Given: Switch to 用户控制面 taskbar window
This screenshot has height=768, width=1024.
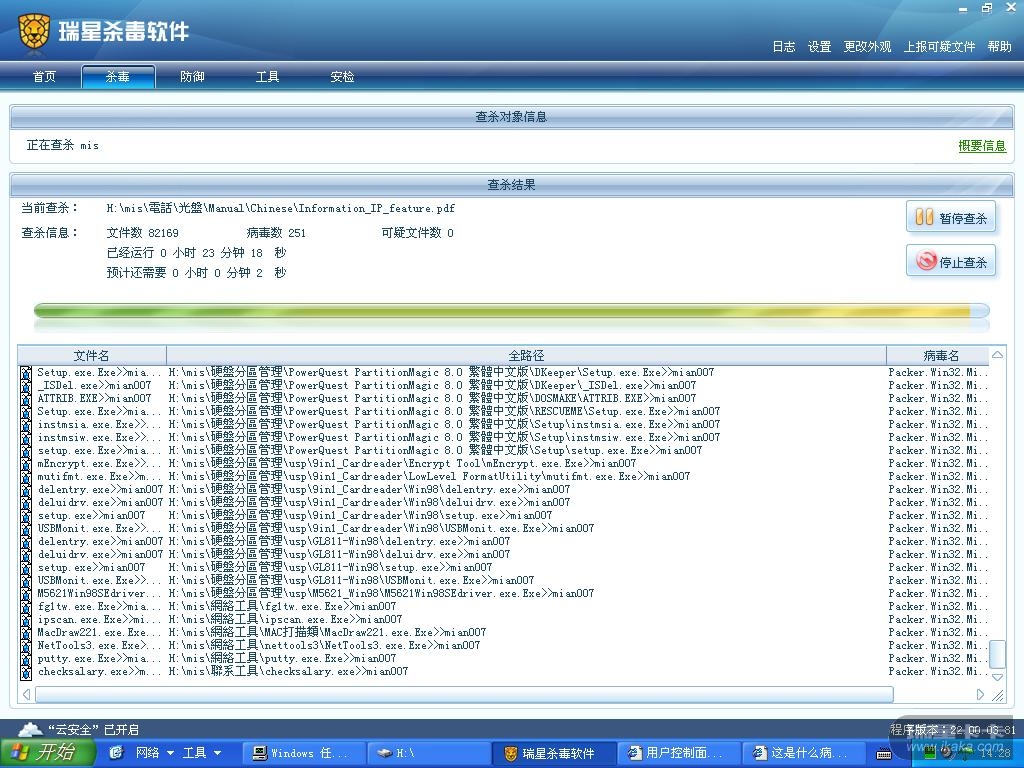Looking at the screenshot, I should [679, 753].
